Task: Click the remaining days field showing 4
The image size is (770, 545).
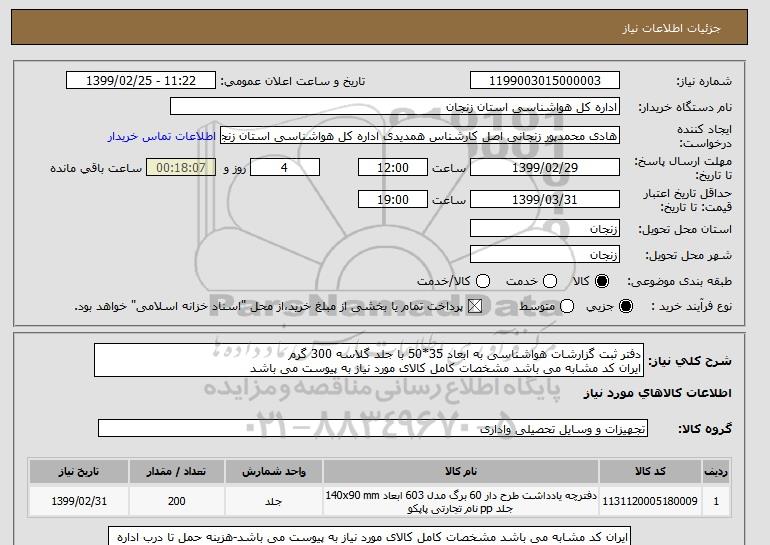Action: 285,167
